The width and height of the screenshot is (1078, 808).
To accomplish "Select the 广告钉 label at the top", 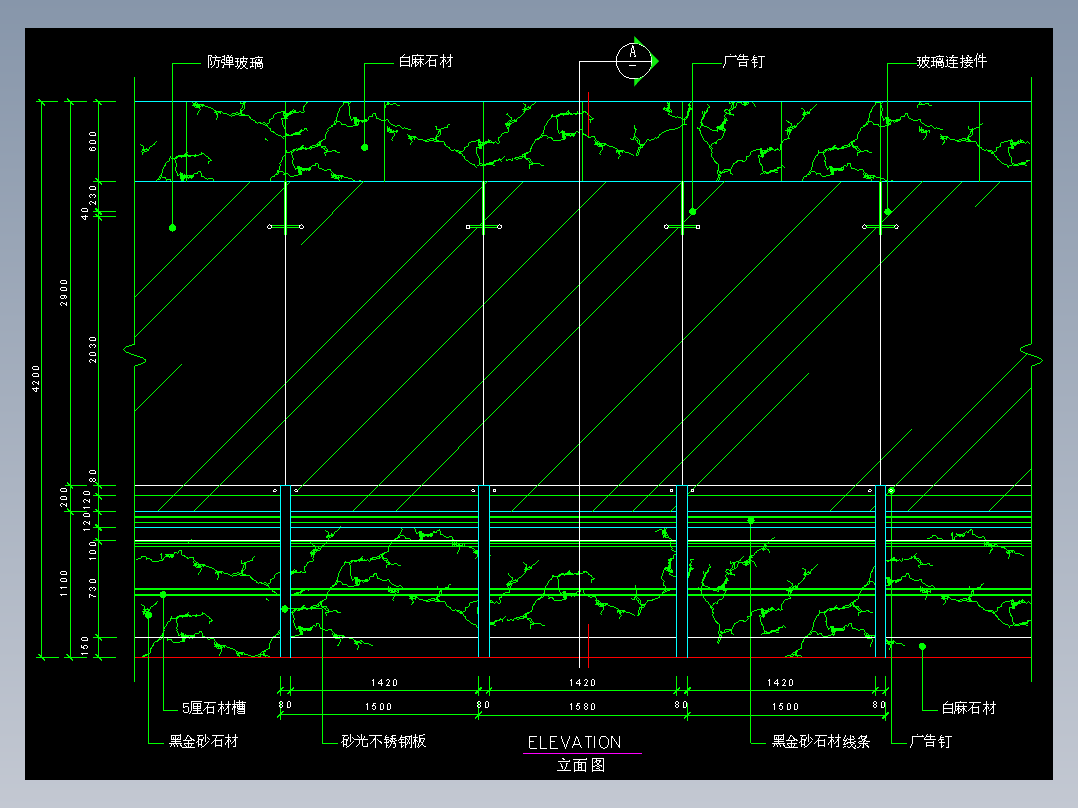I will [x=744, y=61].
